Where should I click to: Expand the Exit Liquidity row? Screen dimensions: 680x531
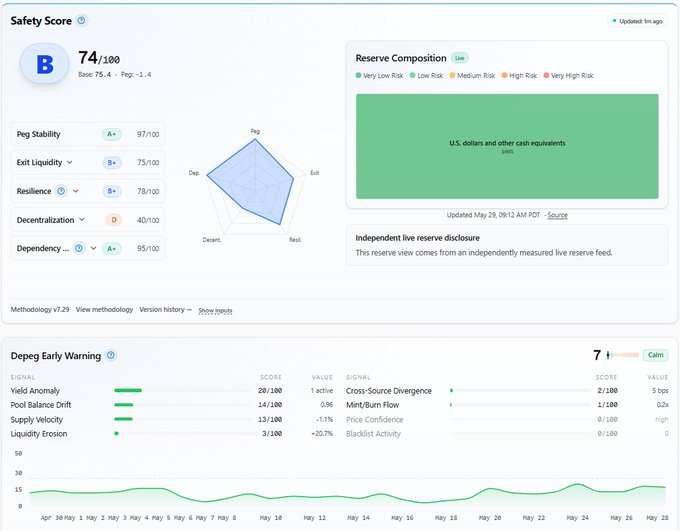coord(69,162)
